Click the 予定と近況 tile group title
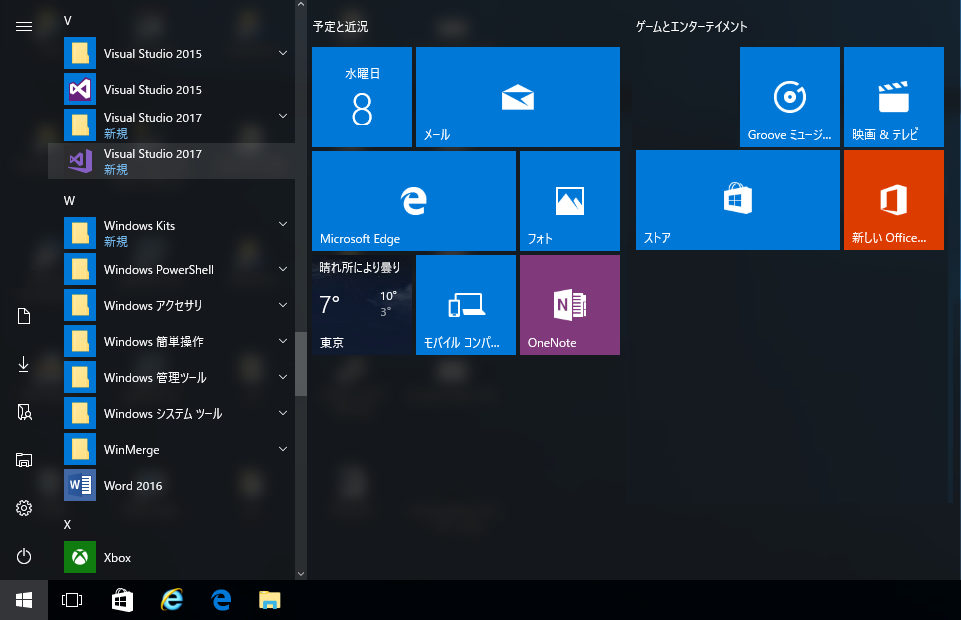961x620 pixels. [340, 26]
